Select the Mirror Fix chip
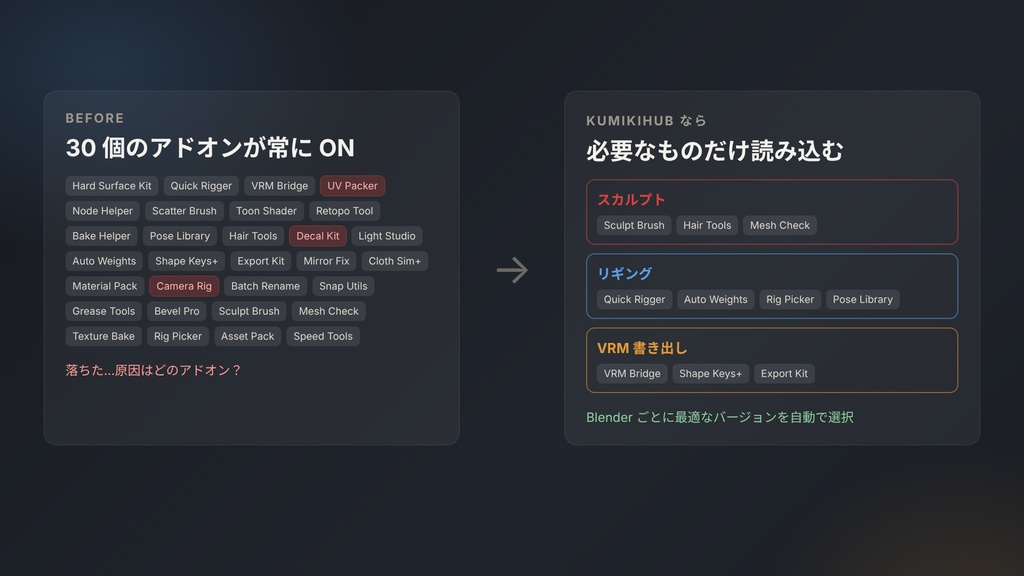 pos(326,261)
